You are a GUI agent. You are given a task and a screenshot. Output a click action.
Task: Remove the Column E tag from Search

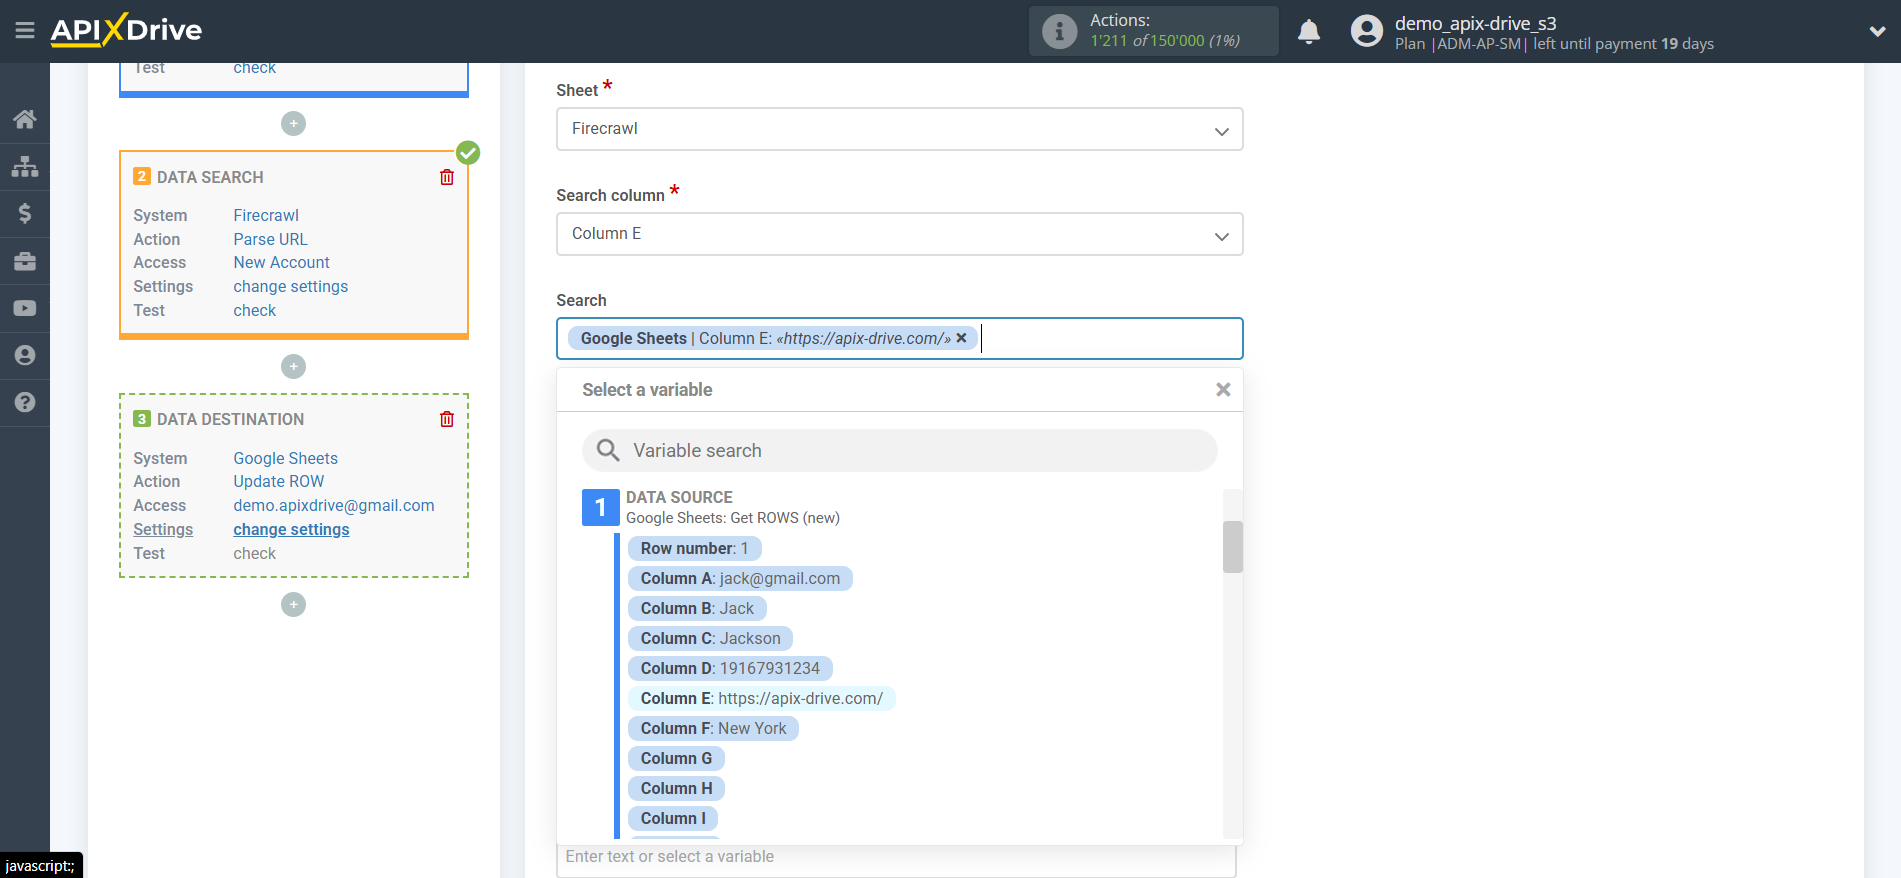[x=961, y=338]
